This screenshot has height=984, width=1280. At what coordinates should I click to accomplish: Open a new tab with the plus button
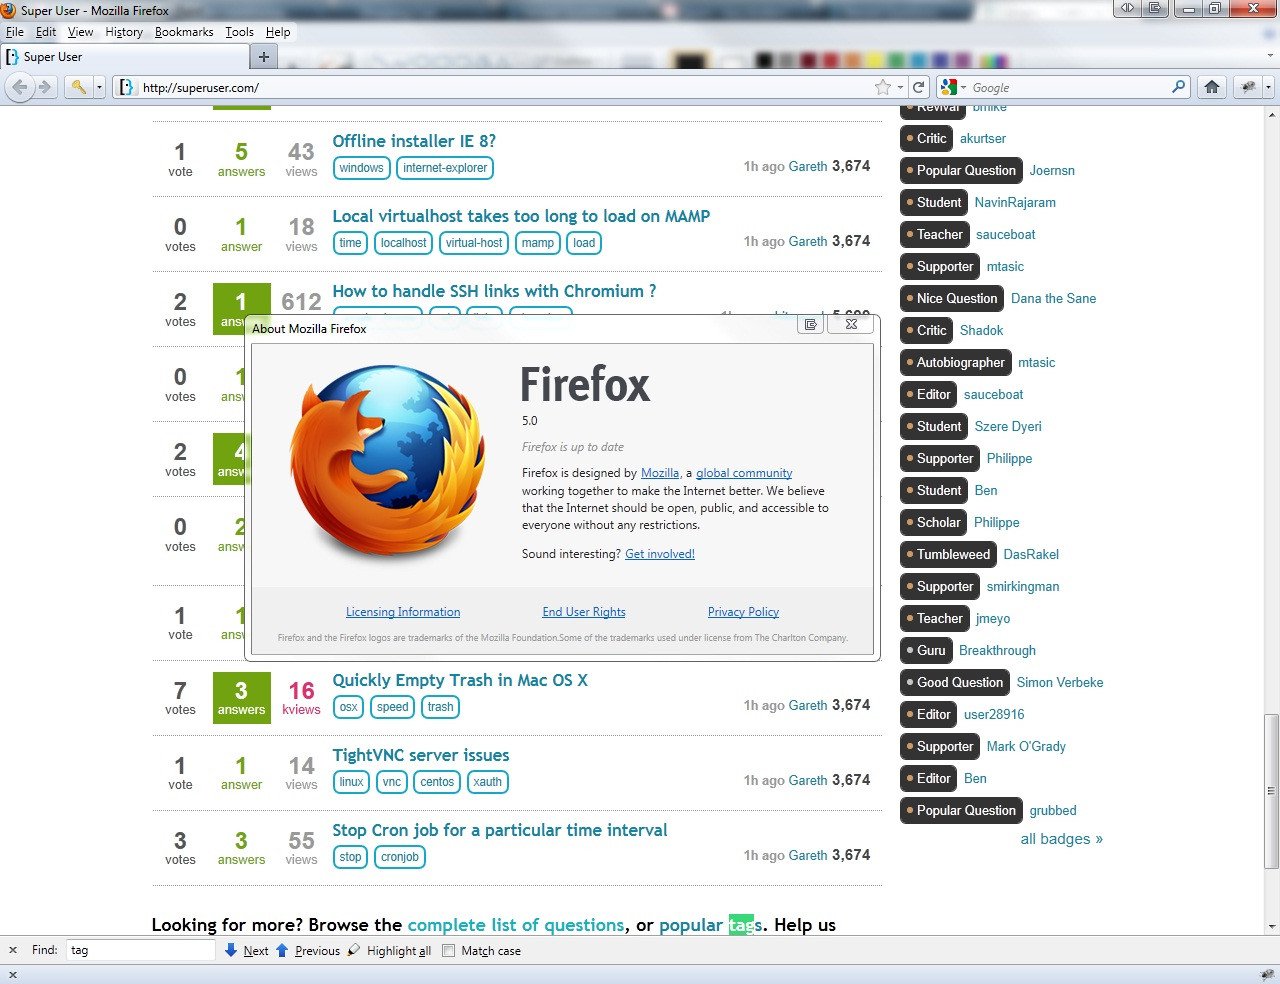point(264,57)
